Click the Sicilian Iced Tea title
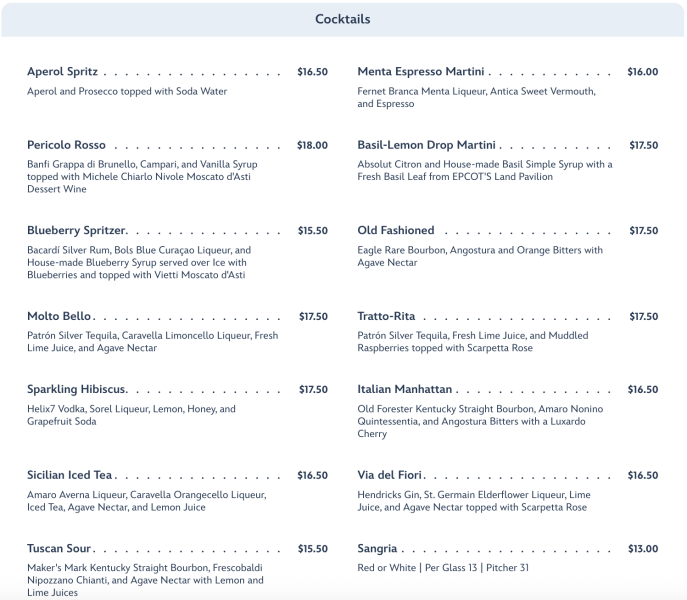Screen dimensions: 687x600 pos(70,475)
